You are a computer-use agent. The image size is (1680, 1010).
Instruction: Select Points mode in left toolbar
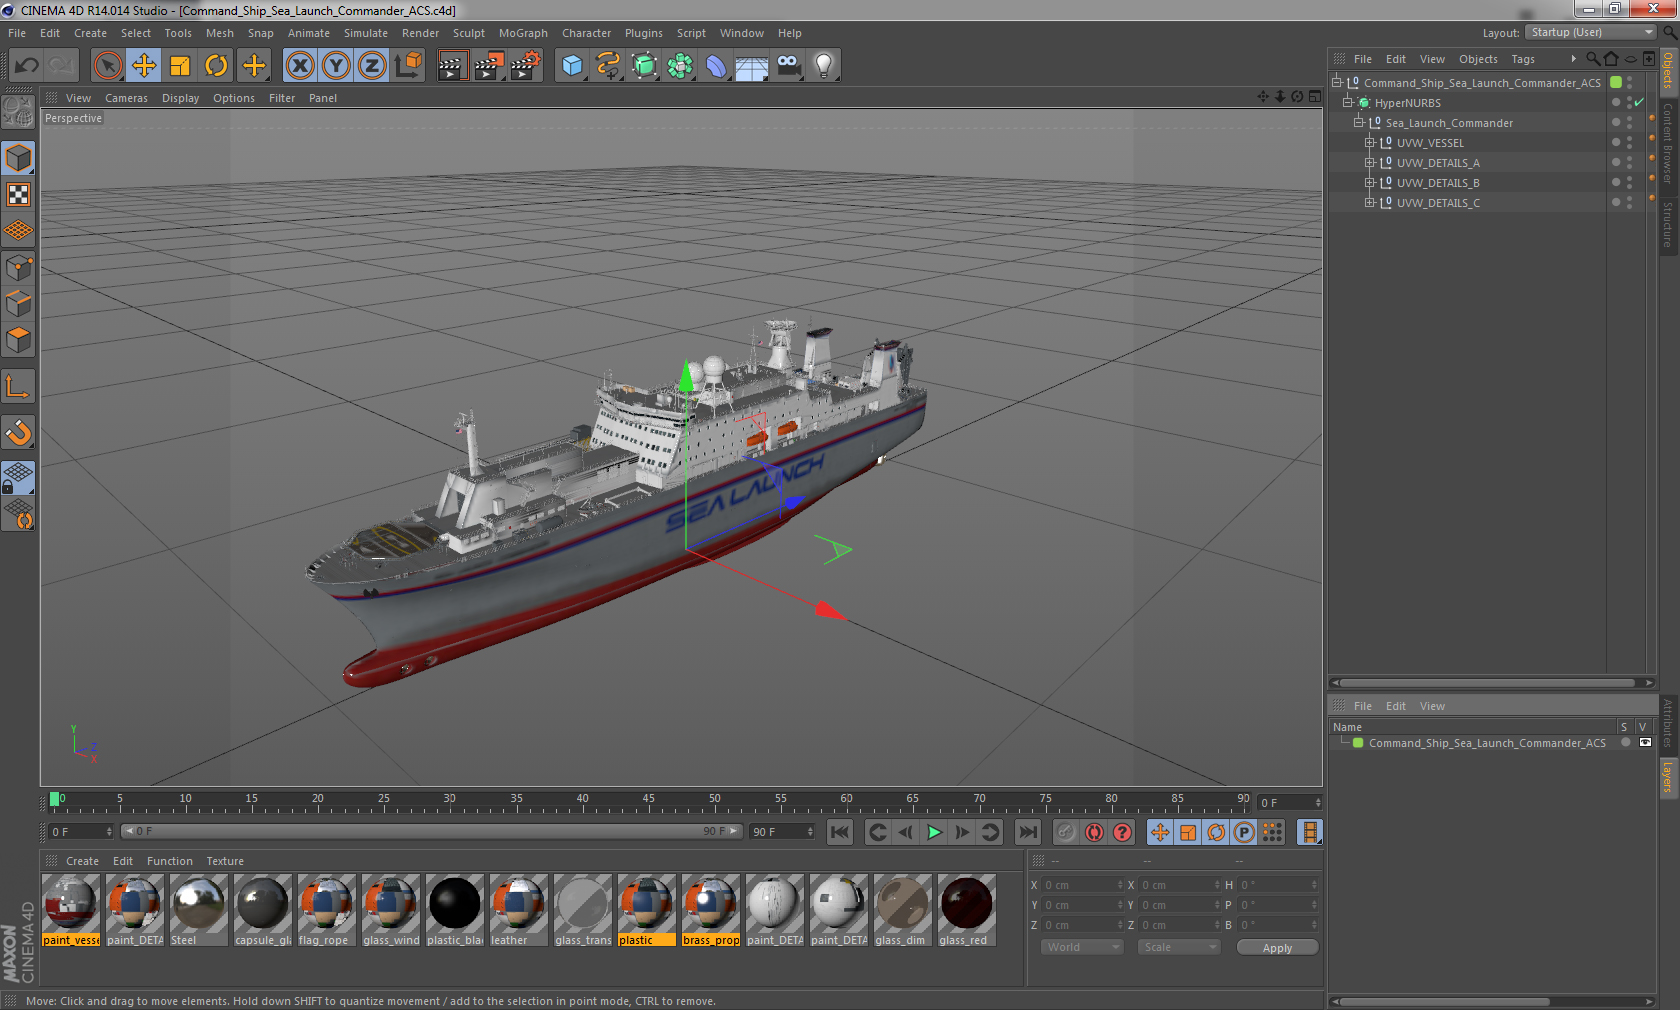[x=18, y=267]
